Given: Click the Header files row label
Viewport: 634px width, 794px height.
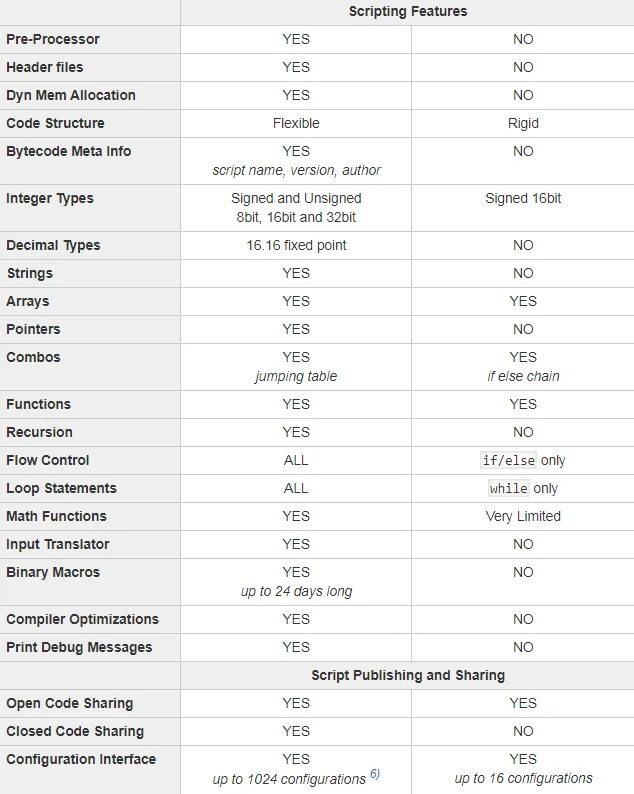Looking at the screenshot, I should click(45, 67).
